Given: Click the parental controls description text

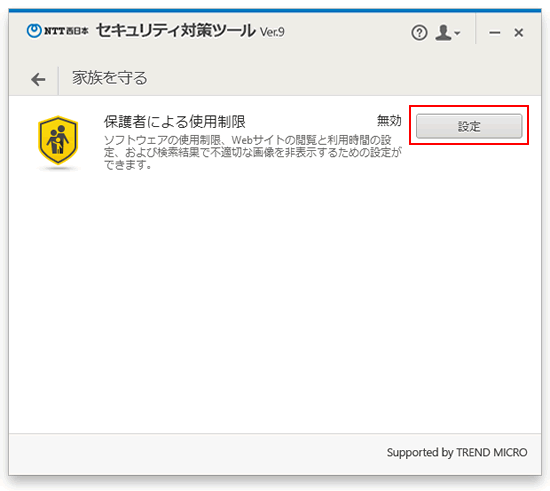Looking at the screenshot, I should [253, 152].
